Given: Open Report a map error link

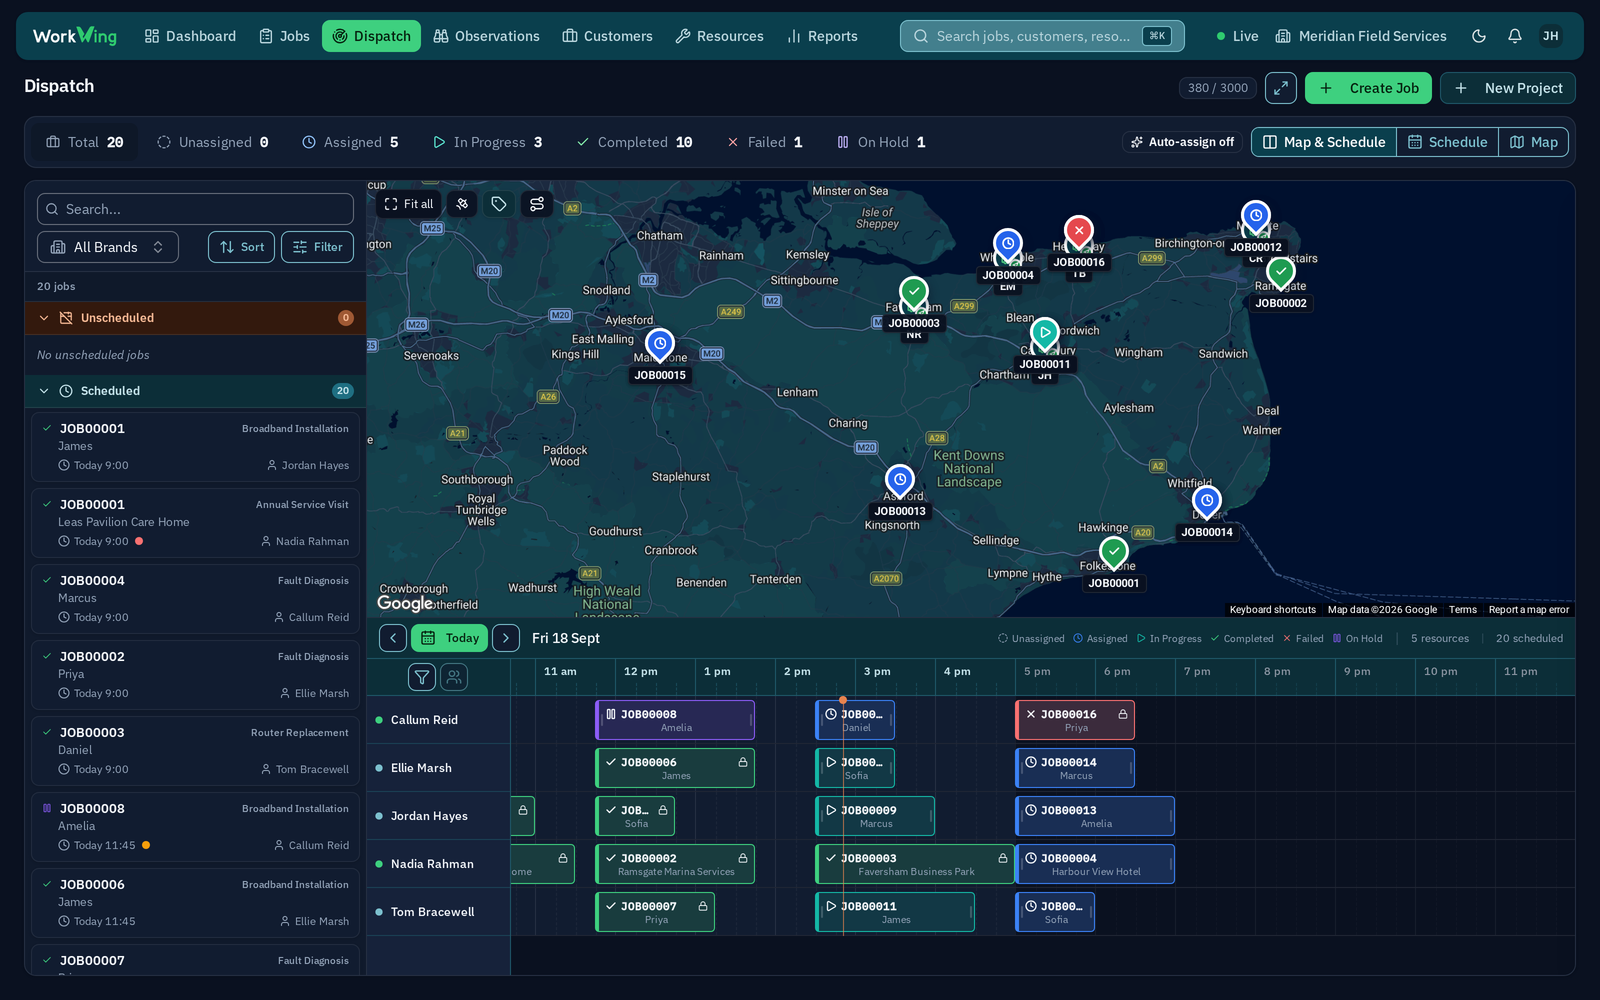Looking at the screenshot, I should click(x=1528, y=610).
